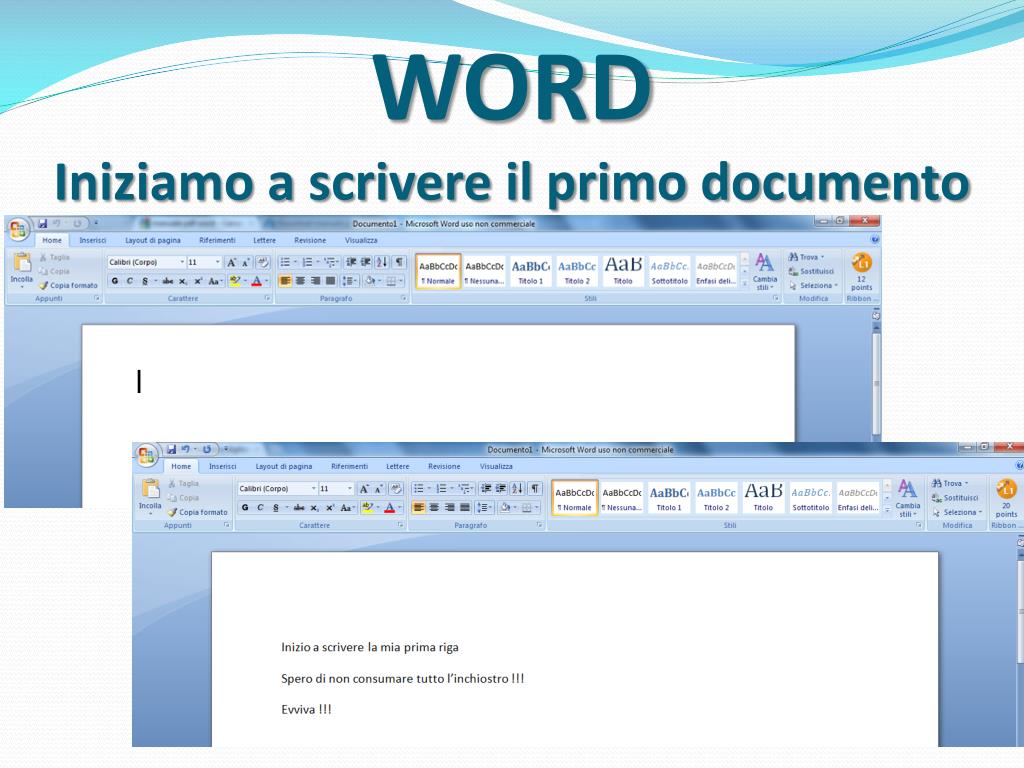
Task: Click multilevel list icon in typed-text Word window
Action: pos(464,488)
